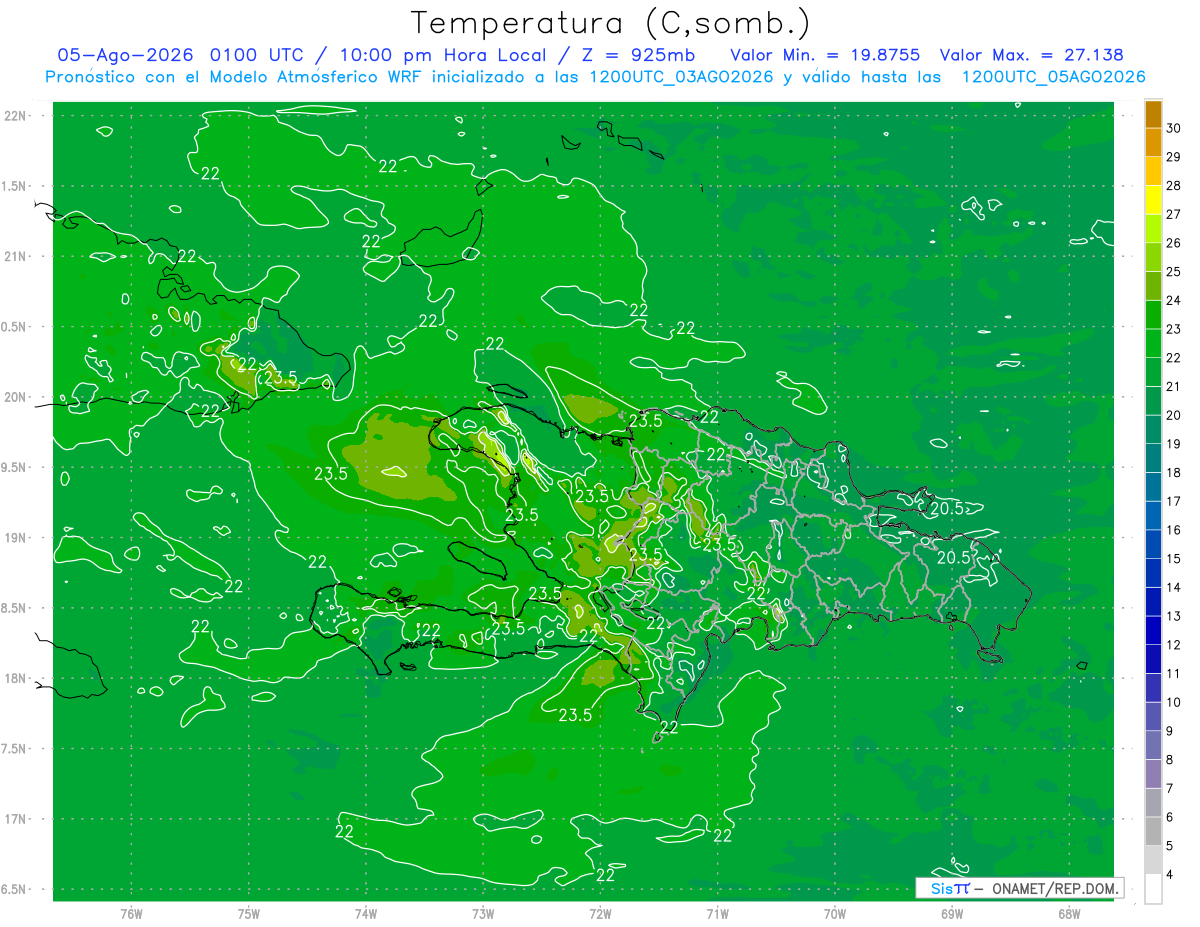This screenshot has height=927, width=1200.
Task: Click the '4' label on the color scale
Action: (x=1170, y=875)
